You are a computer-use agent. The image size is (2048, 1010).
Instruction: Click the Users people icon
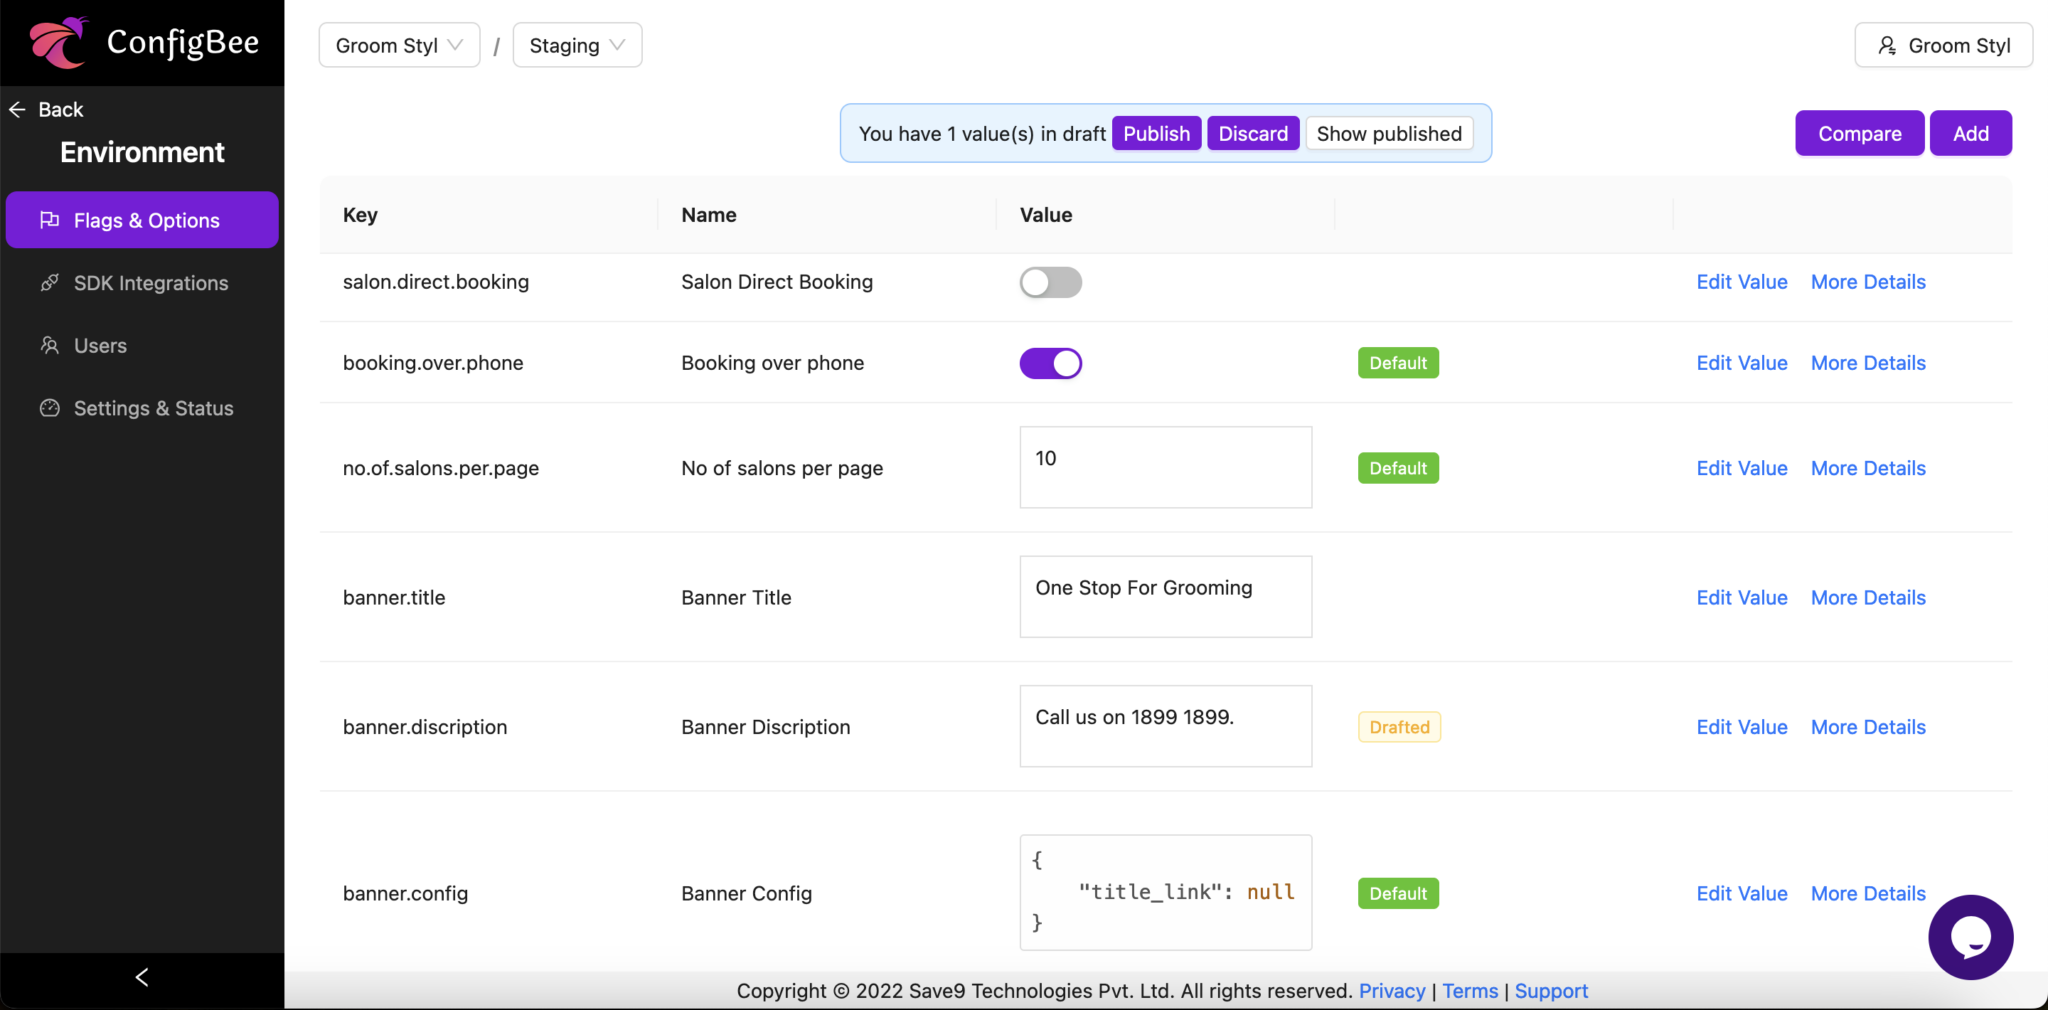[50, 345]
